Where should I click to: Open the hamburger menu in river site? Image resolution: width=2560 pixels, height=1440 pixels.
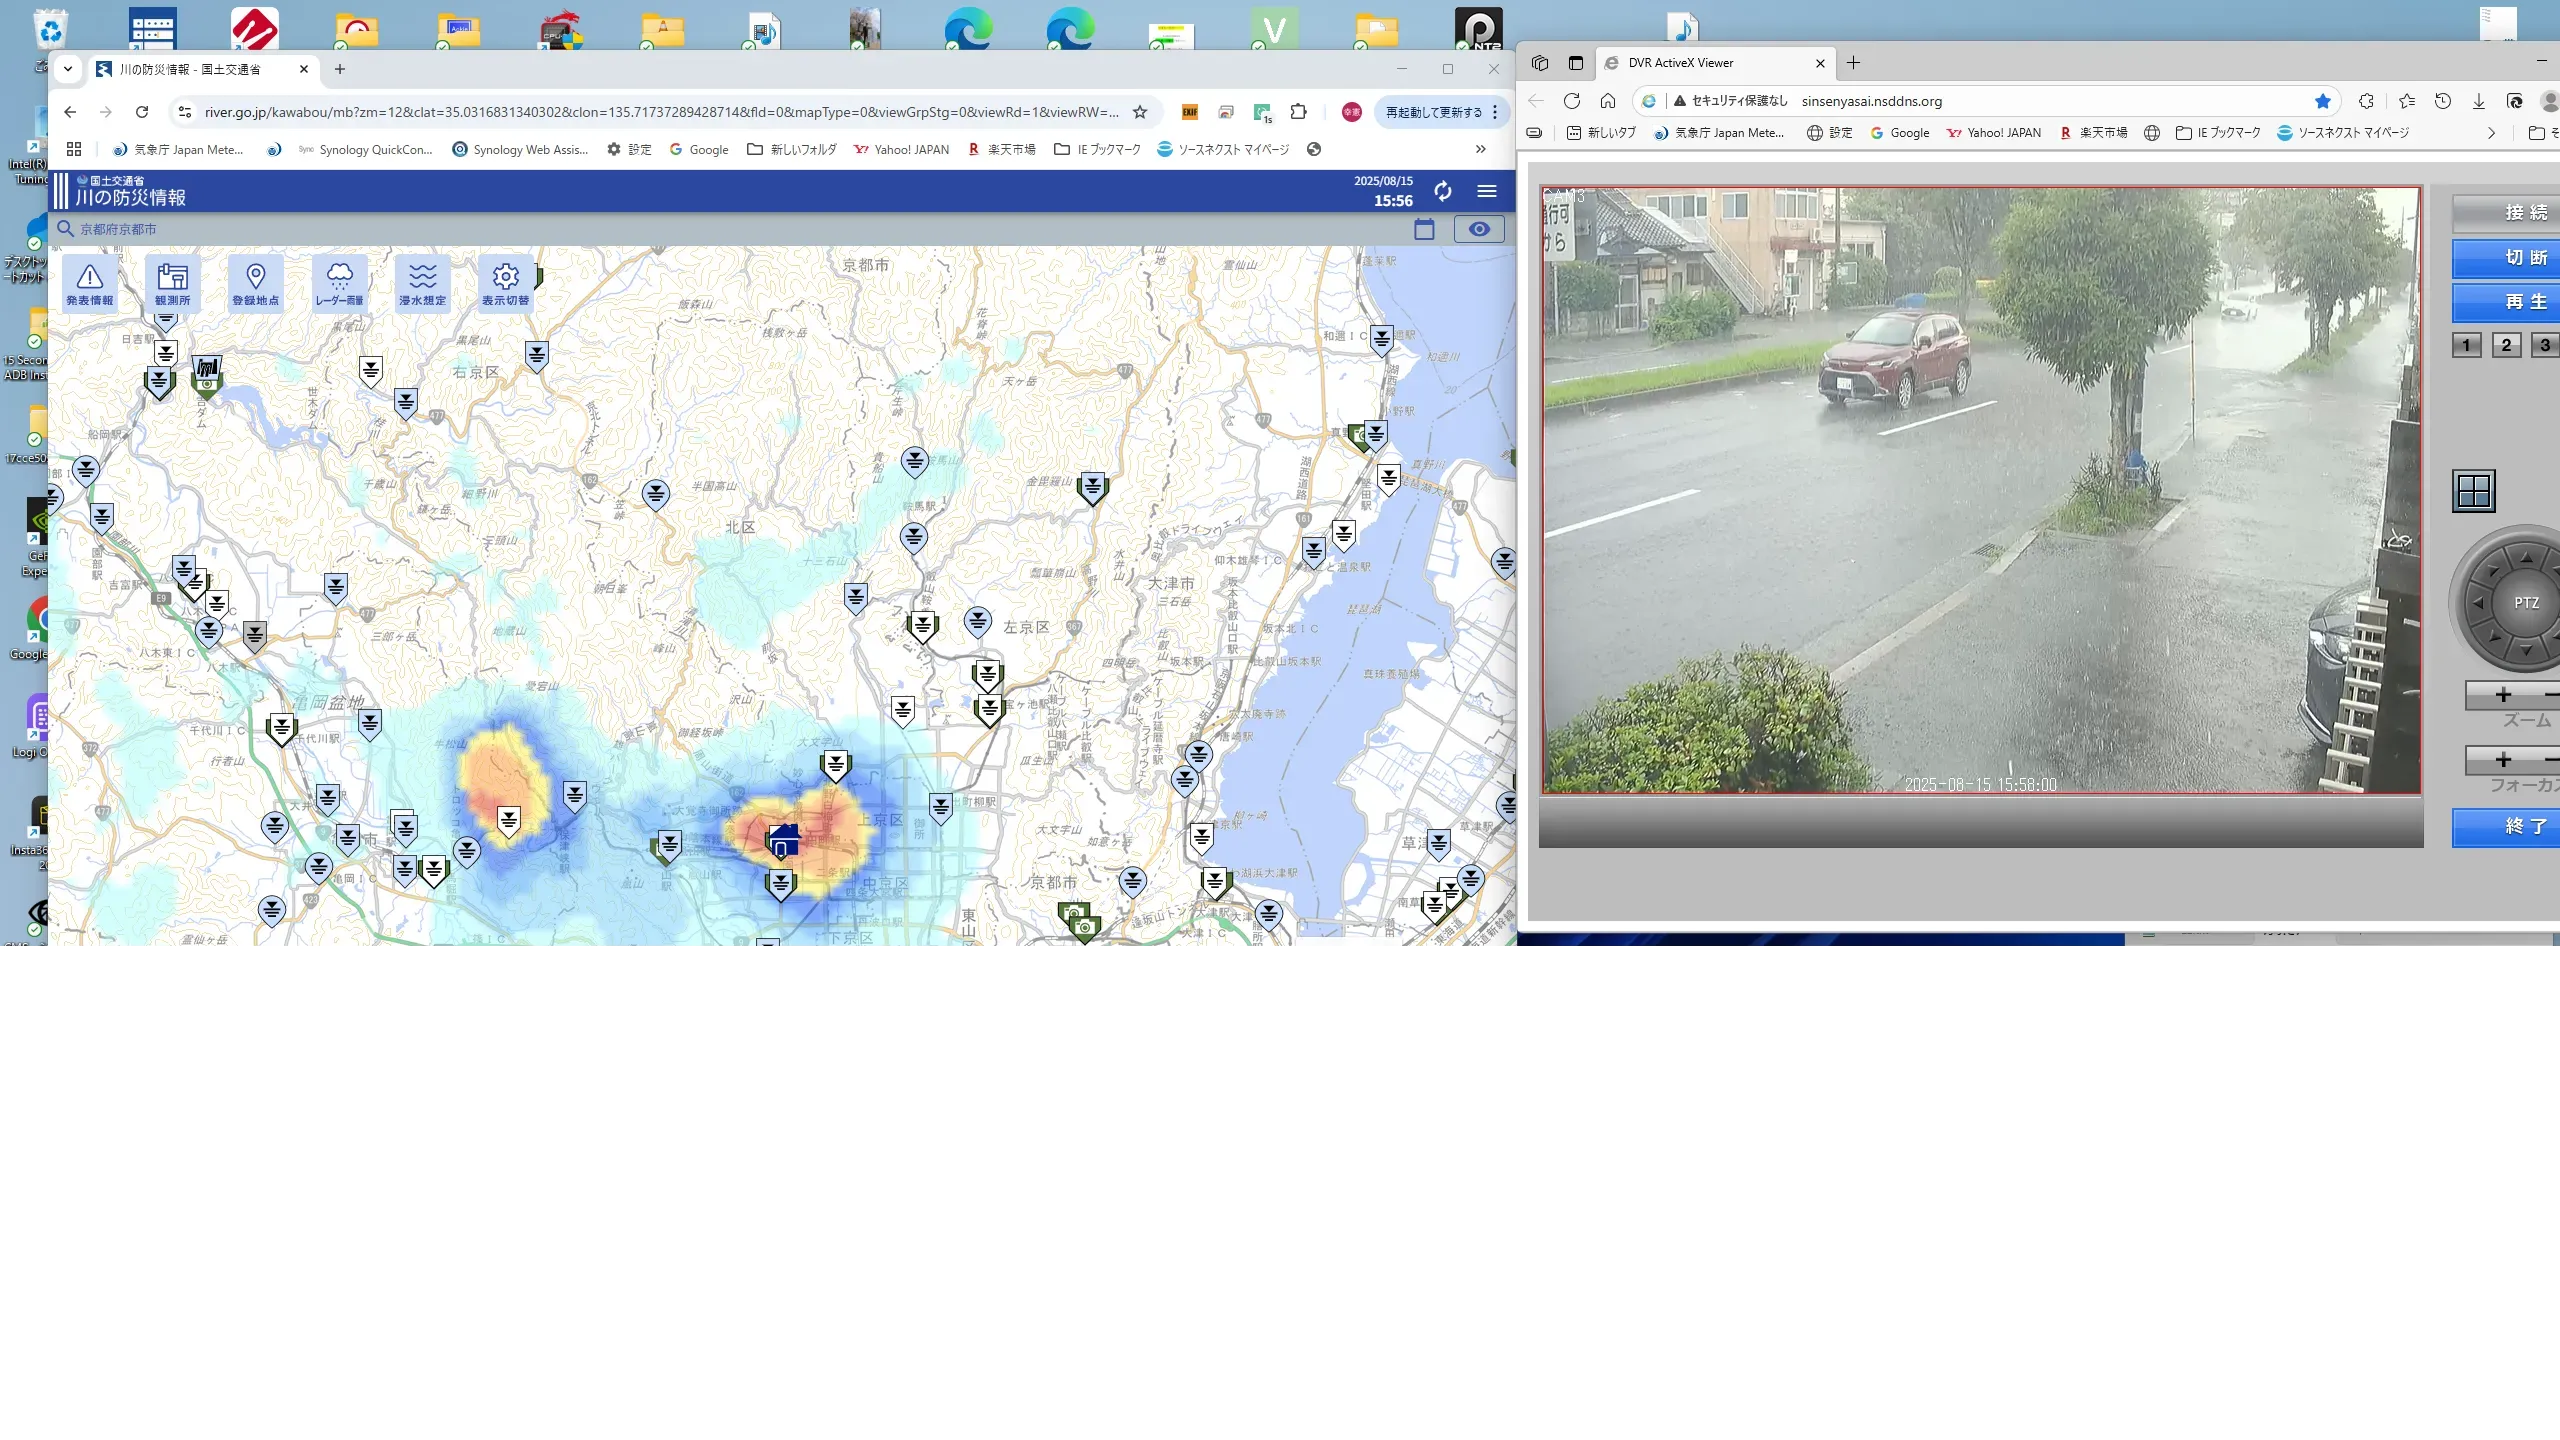click(1487, 191)
